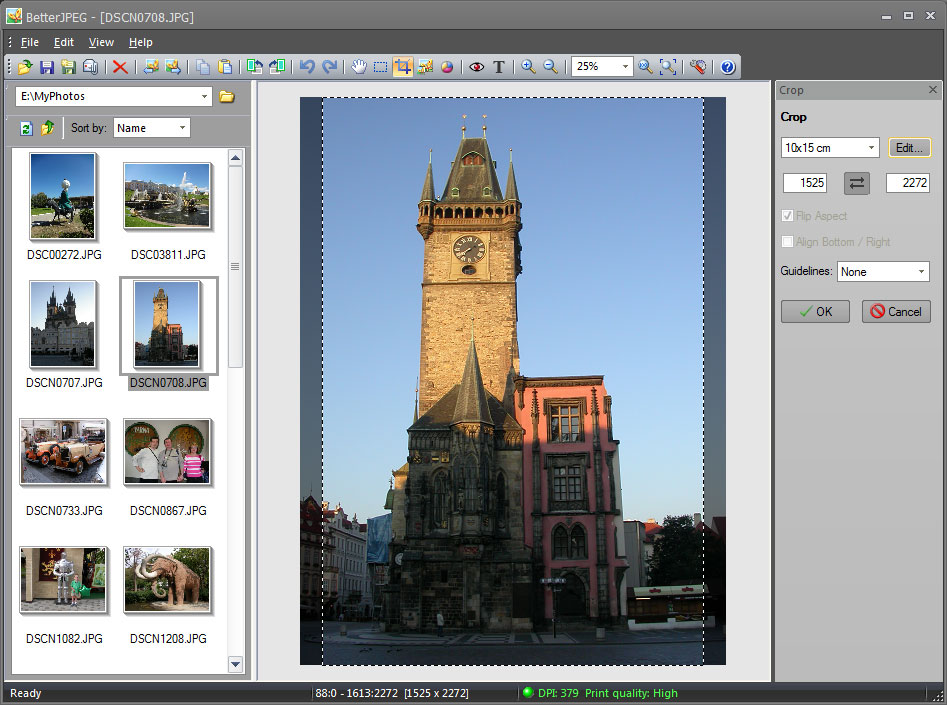The height and width of the screenshot is (705, 947).
Task: Select the Text tool
Action: tap(498, 66)
